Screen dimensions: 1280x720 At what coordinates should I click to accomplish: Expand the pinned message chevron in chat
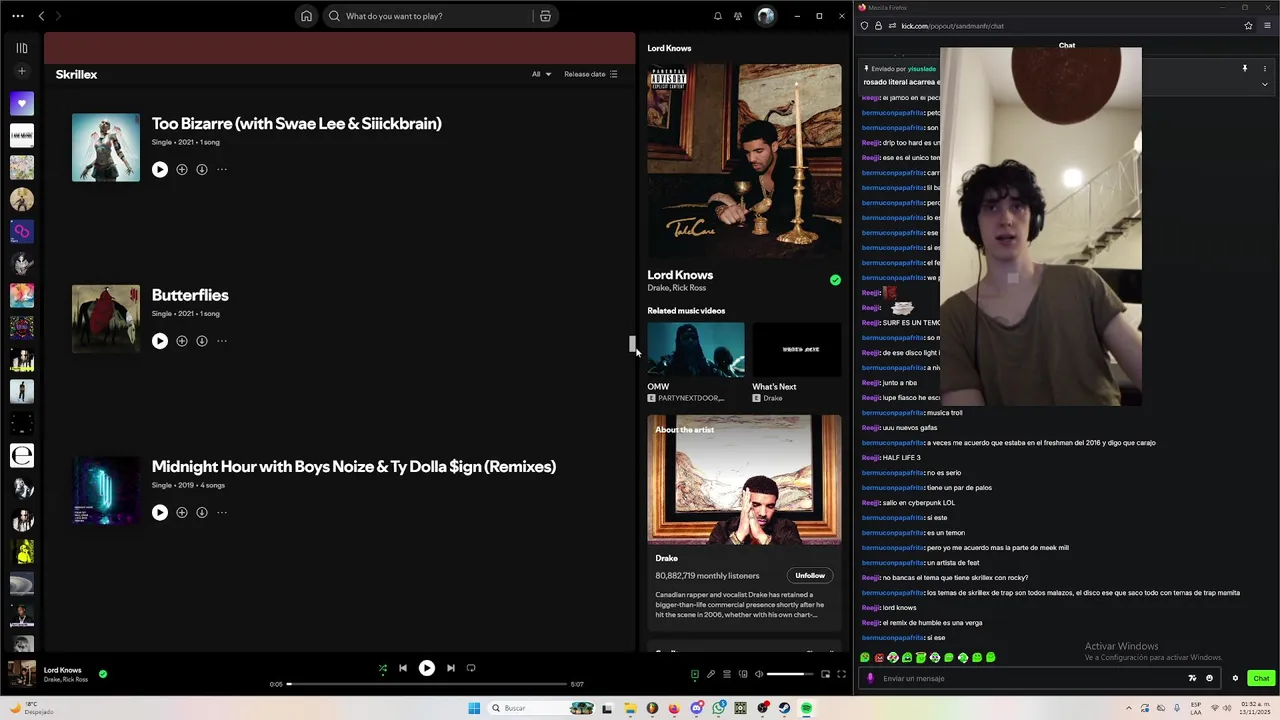tap(1264, 84)
